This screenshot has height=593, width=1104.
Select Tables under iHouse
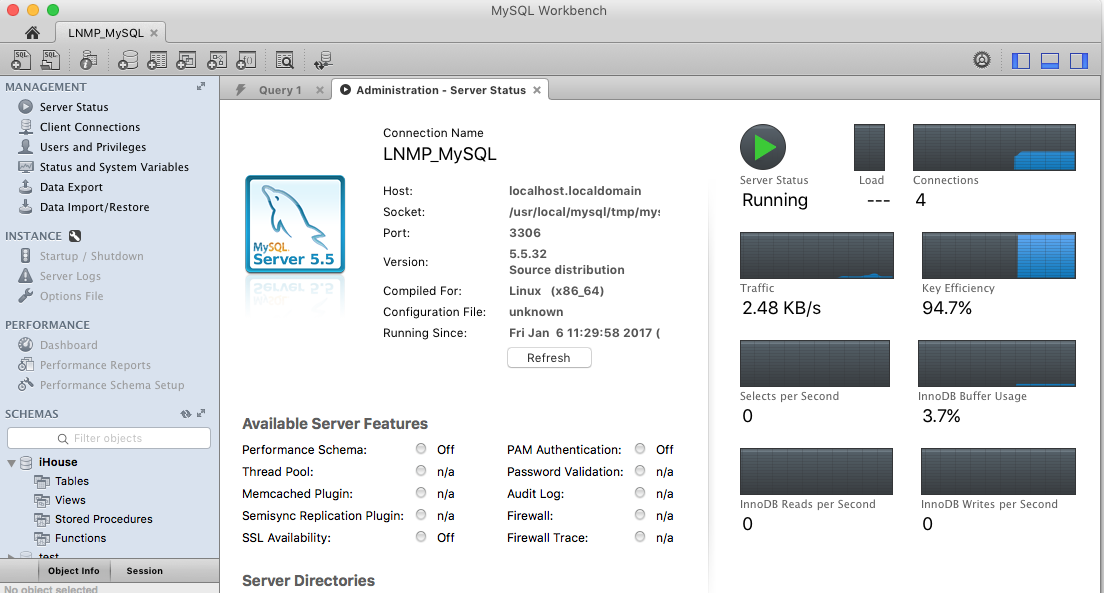[x=72, y=481]
